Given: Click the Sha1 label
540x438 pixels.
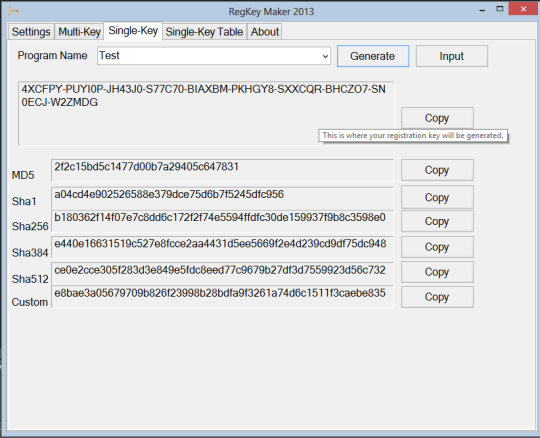Looking at the screenshot, I should pyautogui.click(x=24, y=201).
